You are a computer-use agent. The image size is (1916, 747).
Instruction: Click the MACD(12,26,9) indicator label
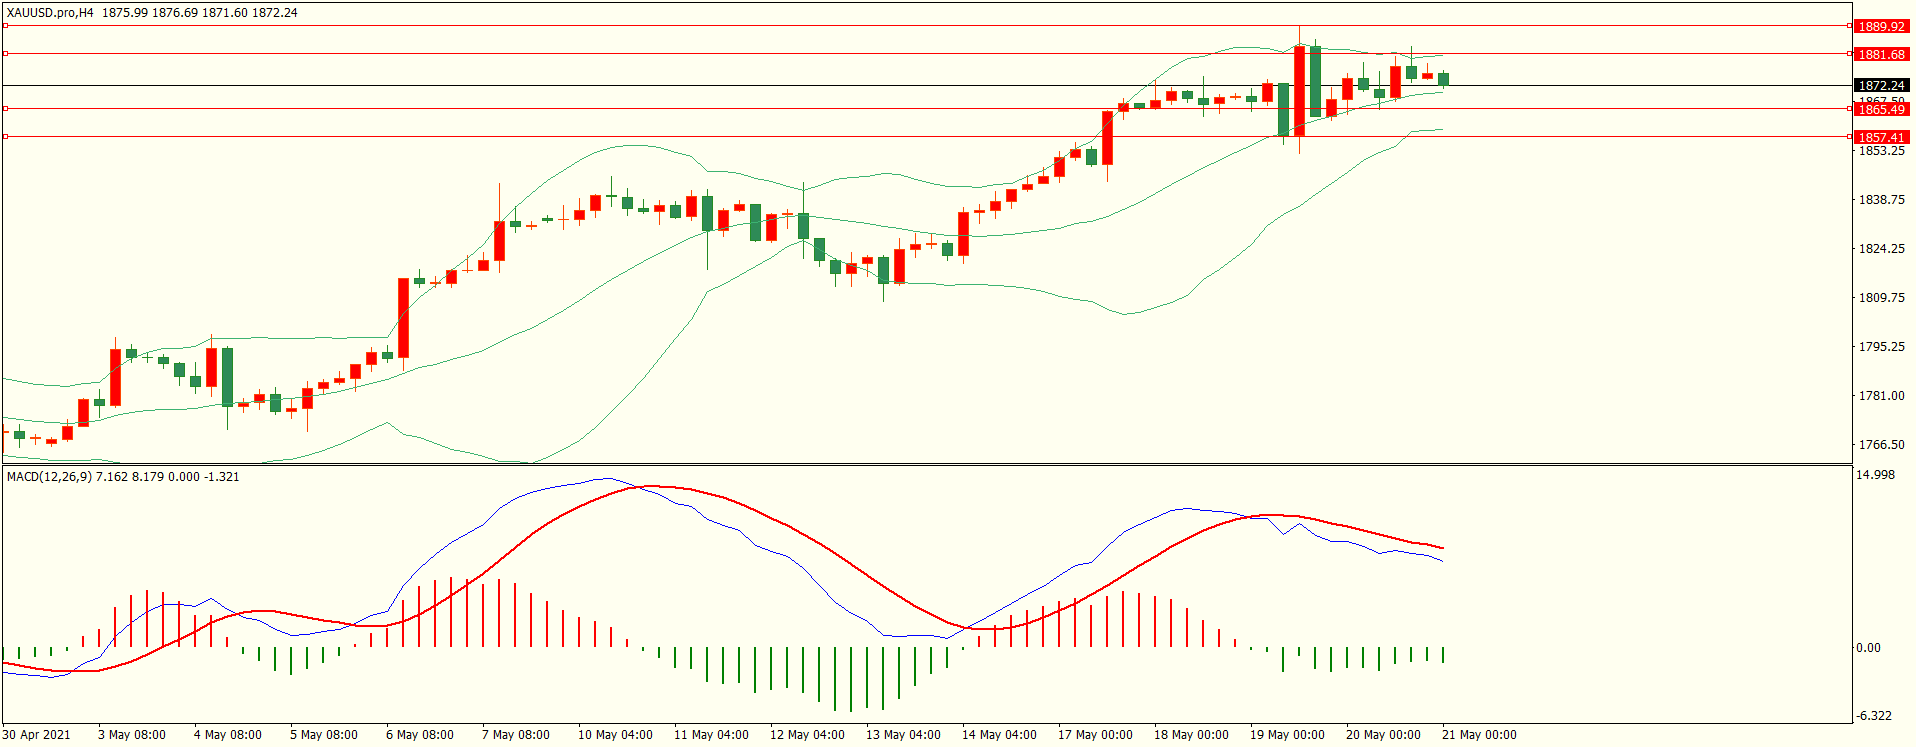pos(49,477)
